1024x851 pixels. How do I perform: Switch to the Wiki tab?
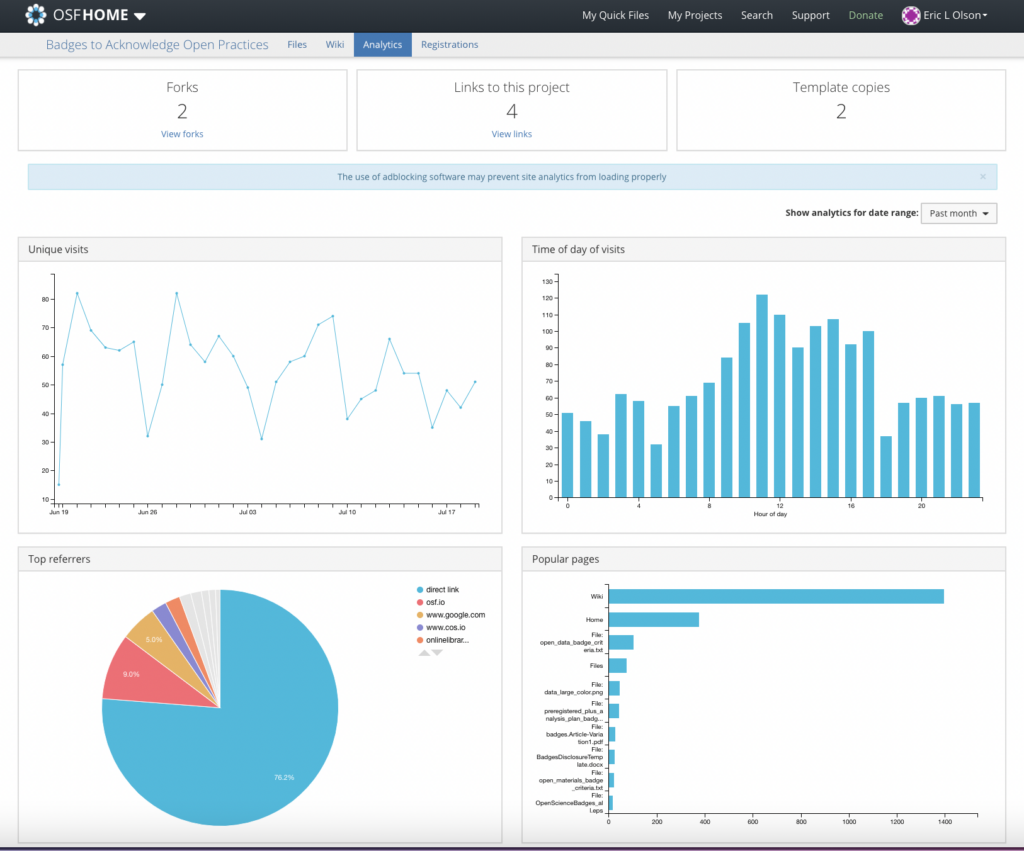tap(334, 44)
